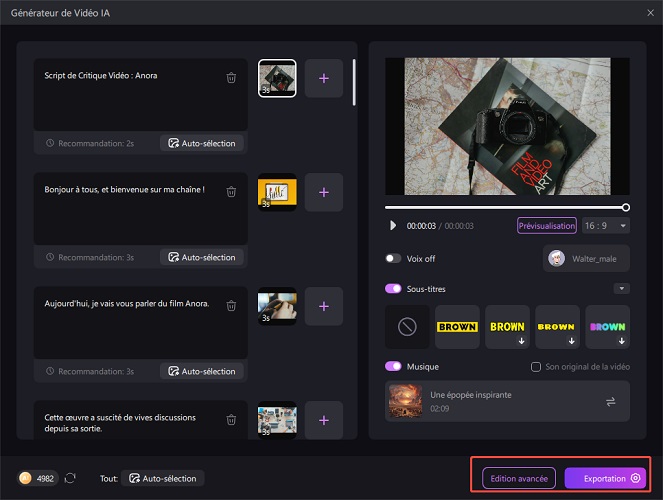Click the video playback progress slider

pos(505,207)
